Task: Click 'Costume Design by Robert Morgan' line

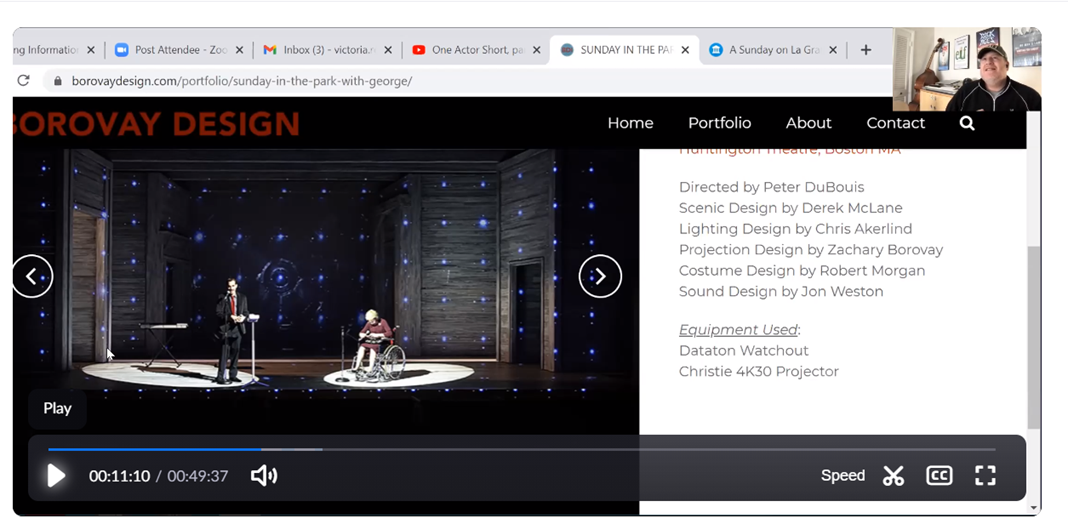Action: pyautogui.click(x=802, y=271)
